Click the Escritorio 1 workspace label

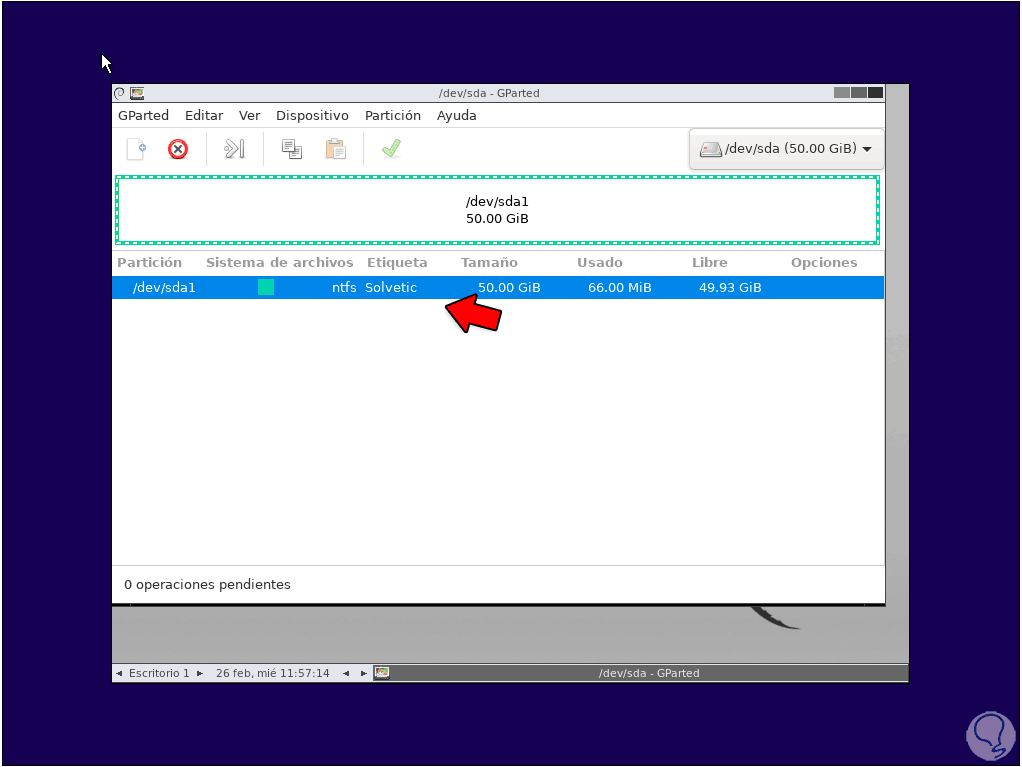(159, 673)
